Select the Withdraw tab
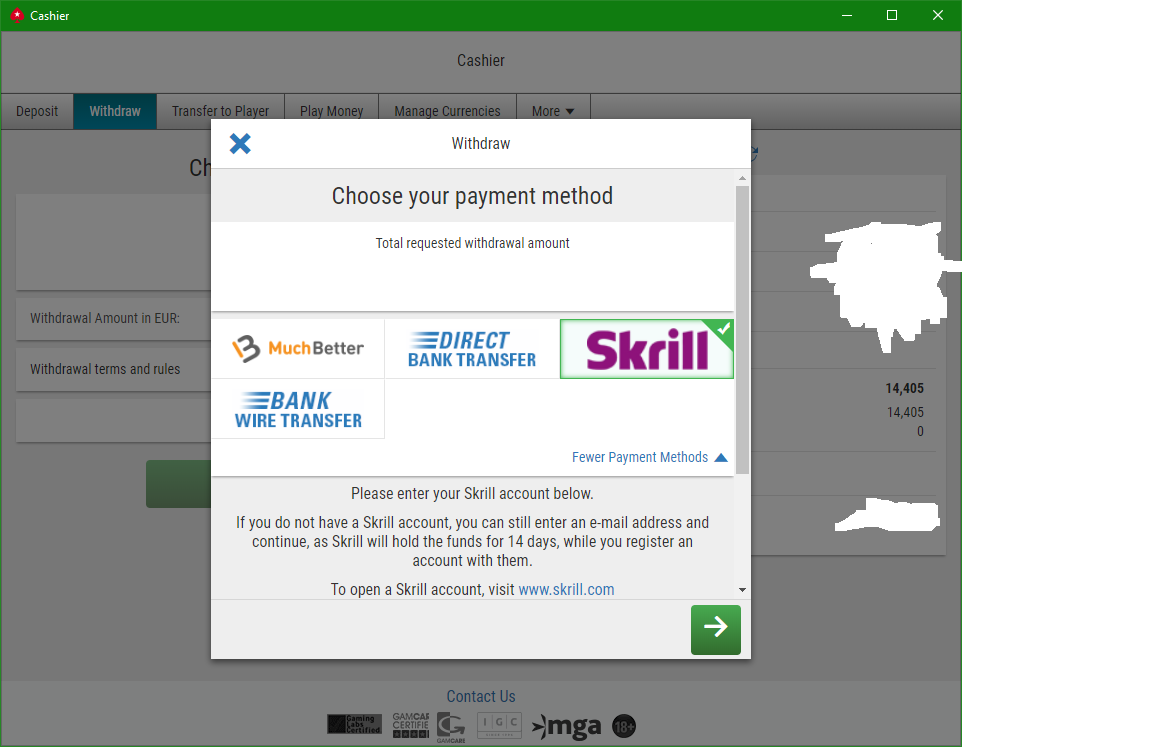 [x=115, y=111]
